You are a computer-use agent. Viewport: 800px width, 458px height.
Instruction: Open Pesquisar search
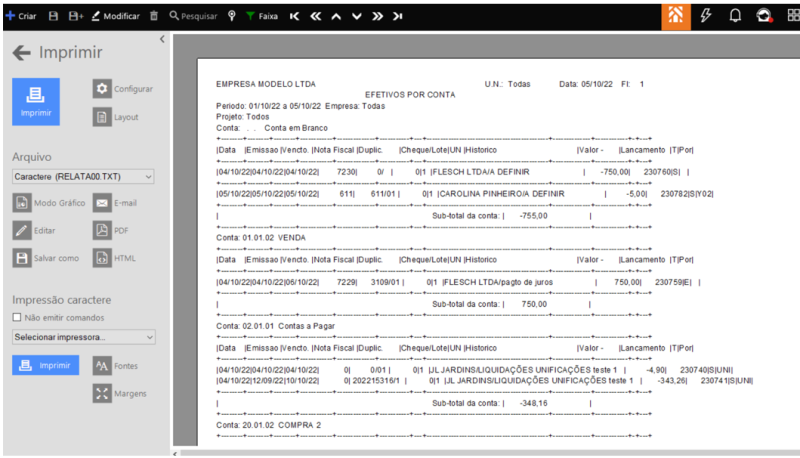click(193, 16)
